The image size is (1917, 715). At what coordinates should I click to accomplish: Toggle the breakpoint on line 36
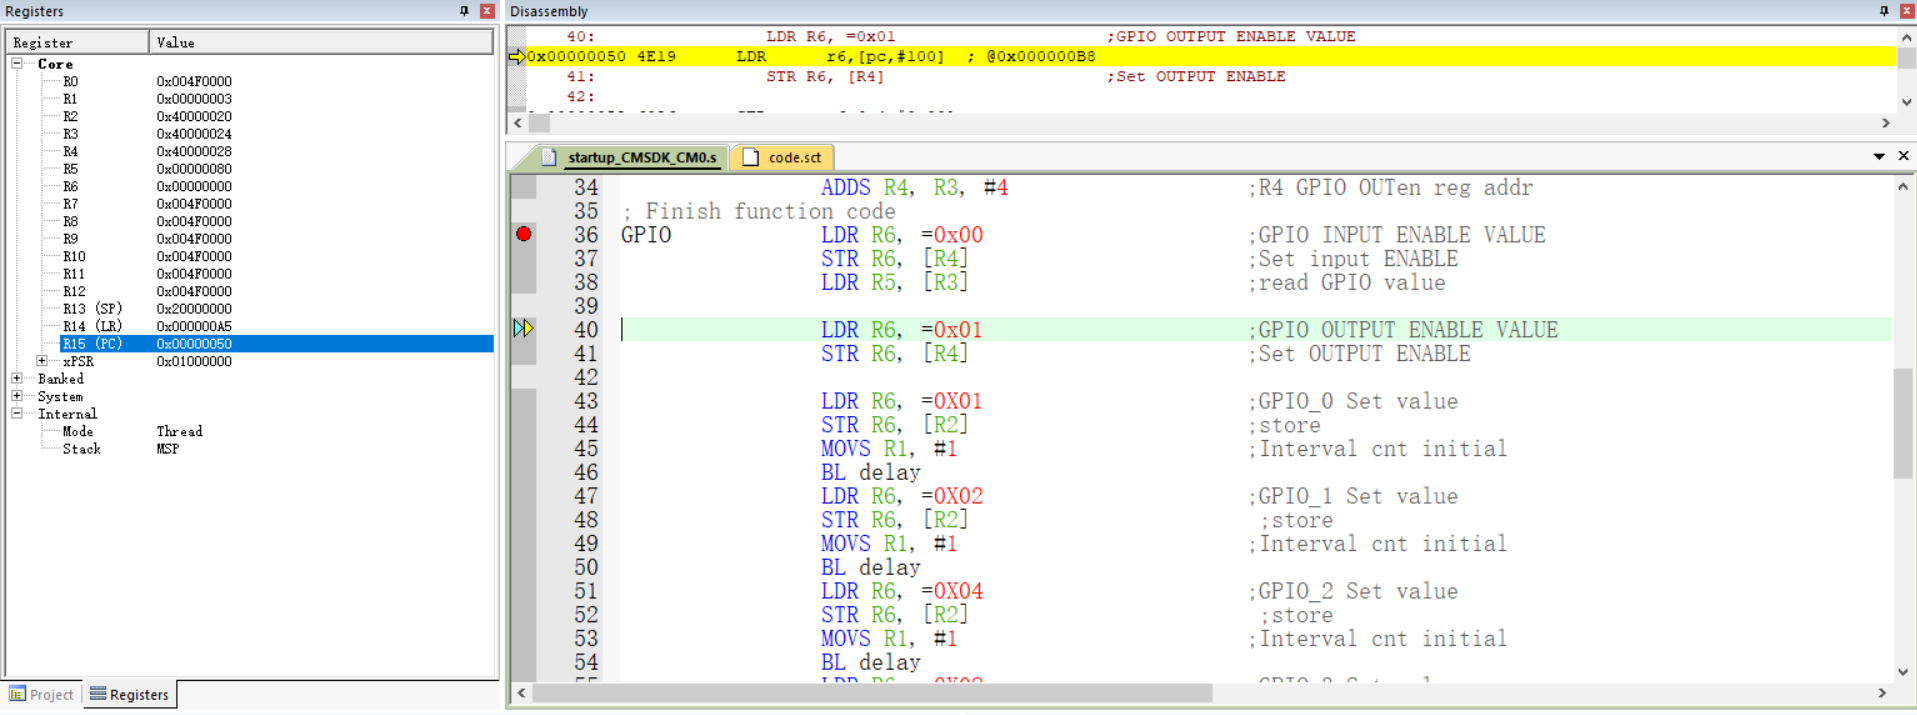pos(524,234)
